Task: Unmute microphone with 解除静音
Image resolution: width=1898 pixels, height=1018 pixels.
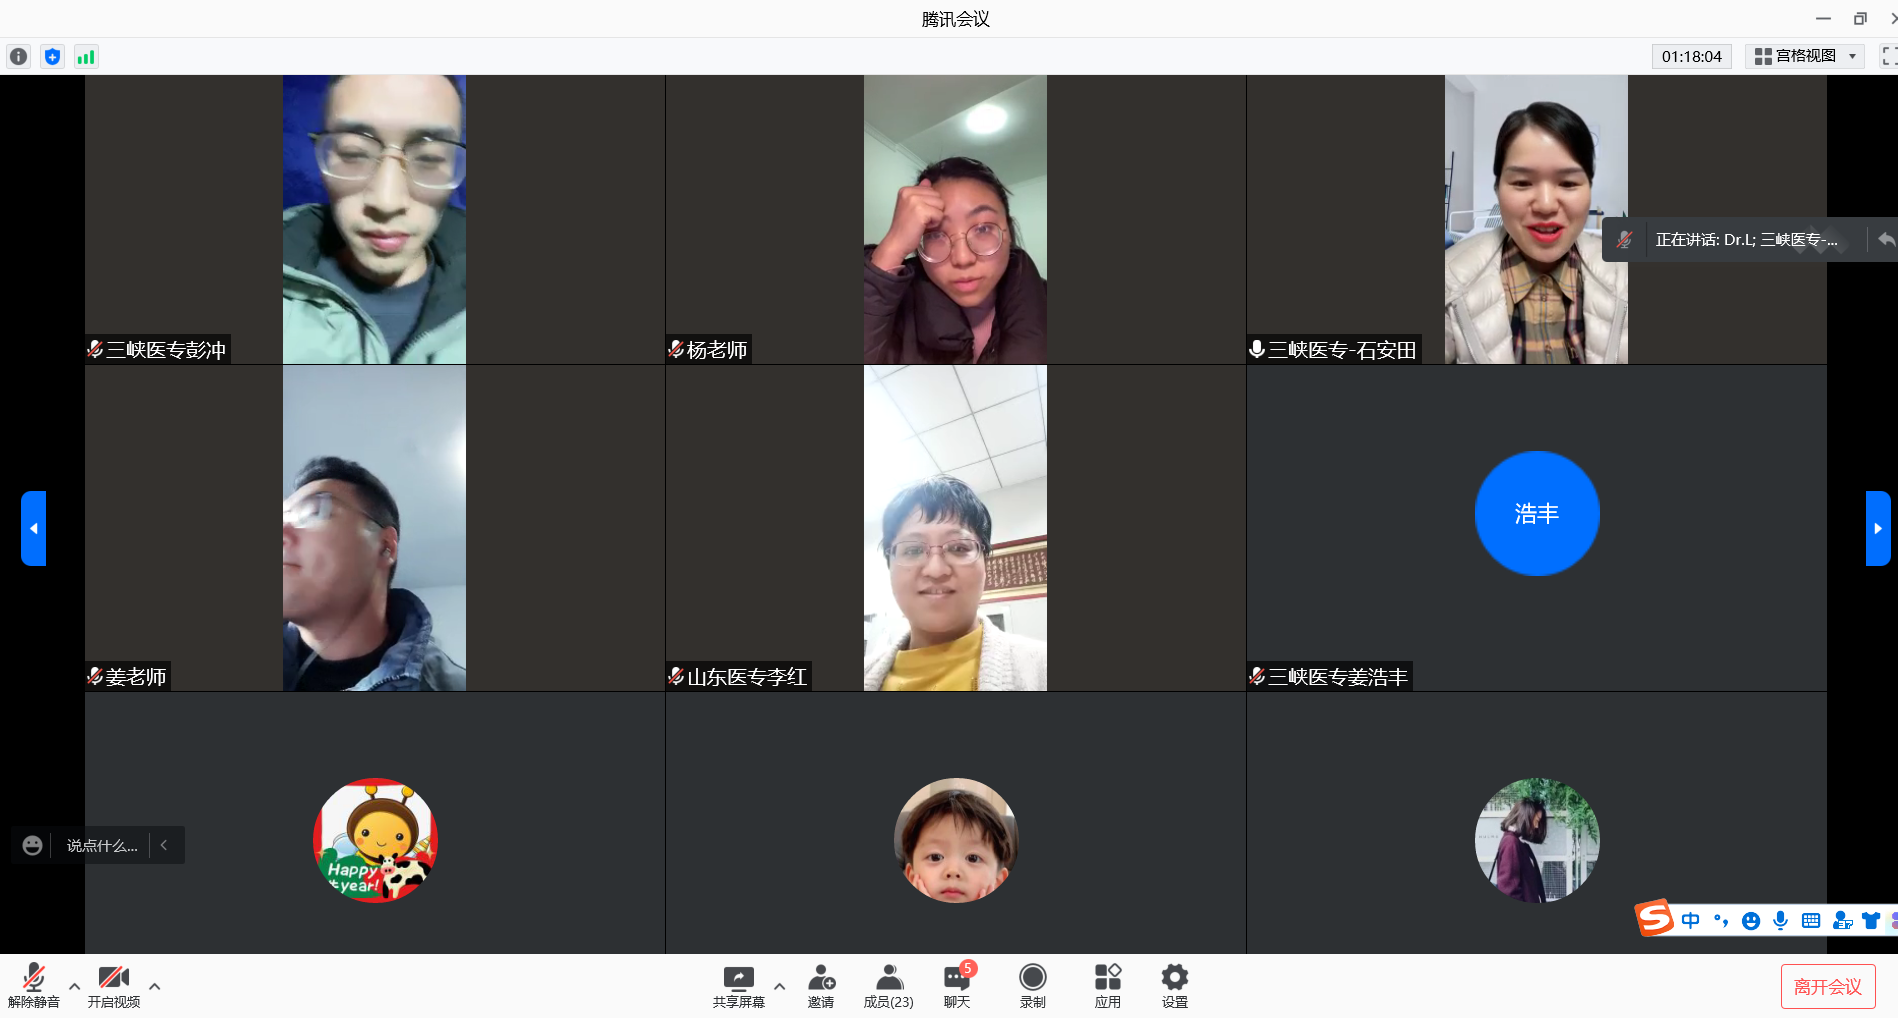Action: coord(34,986)
